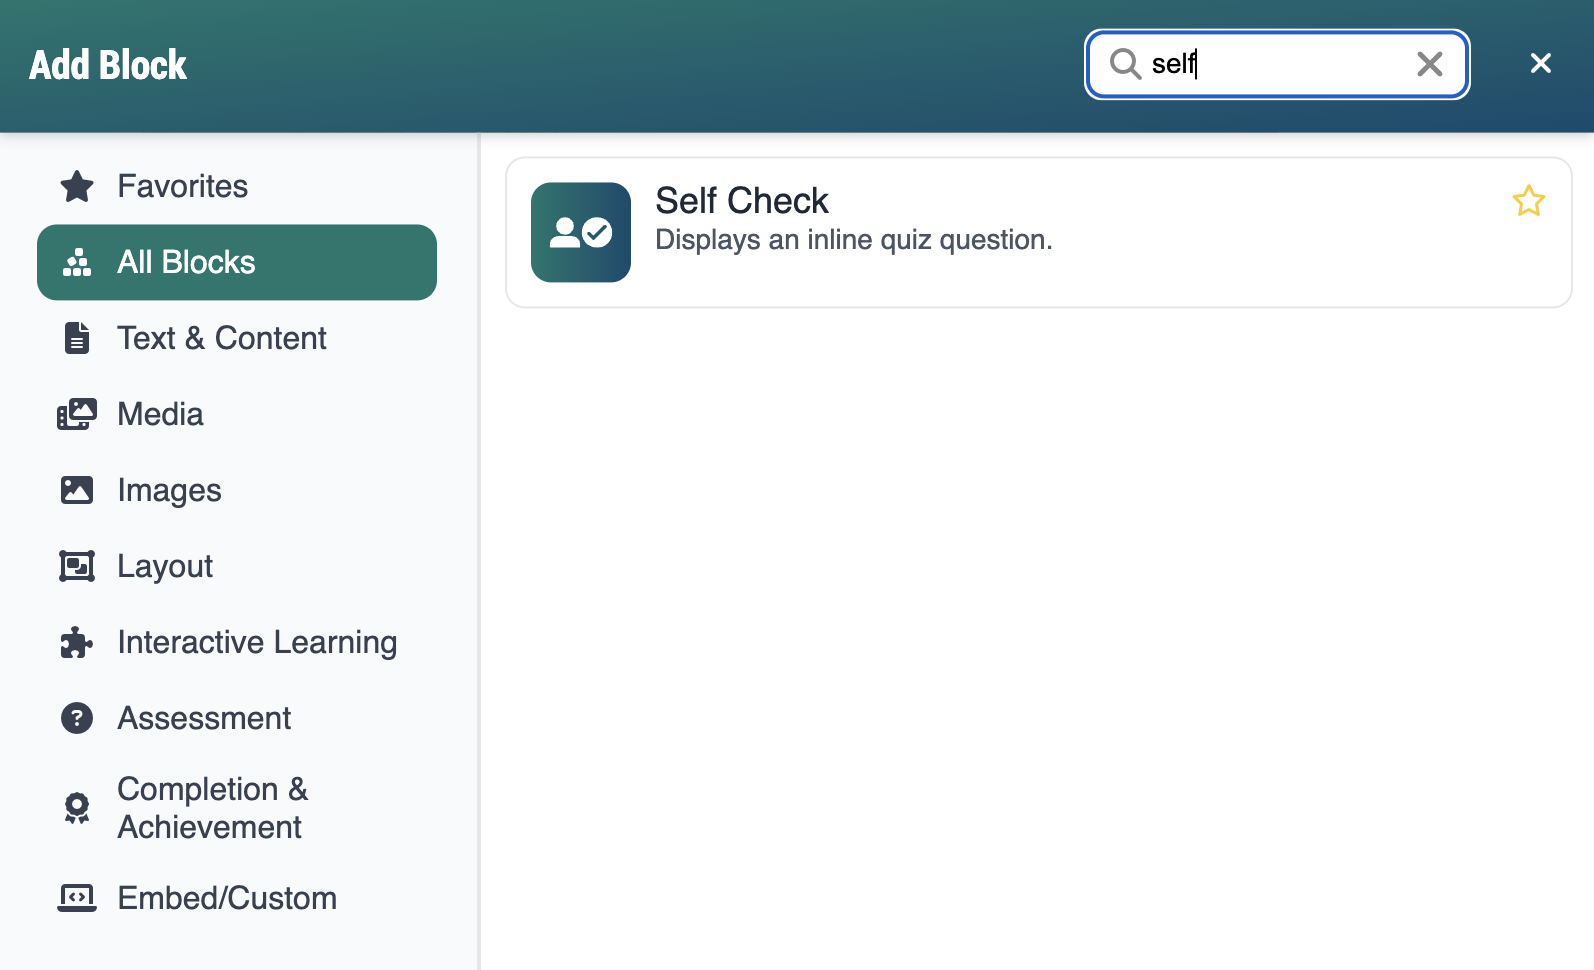The image size is (1594, 970).
Task: Click the magnifying glass search icon
Action: (x=1125, y=64)
